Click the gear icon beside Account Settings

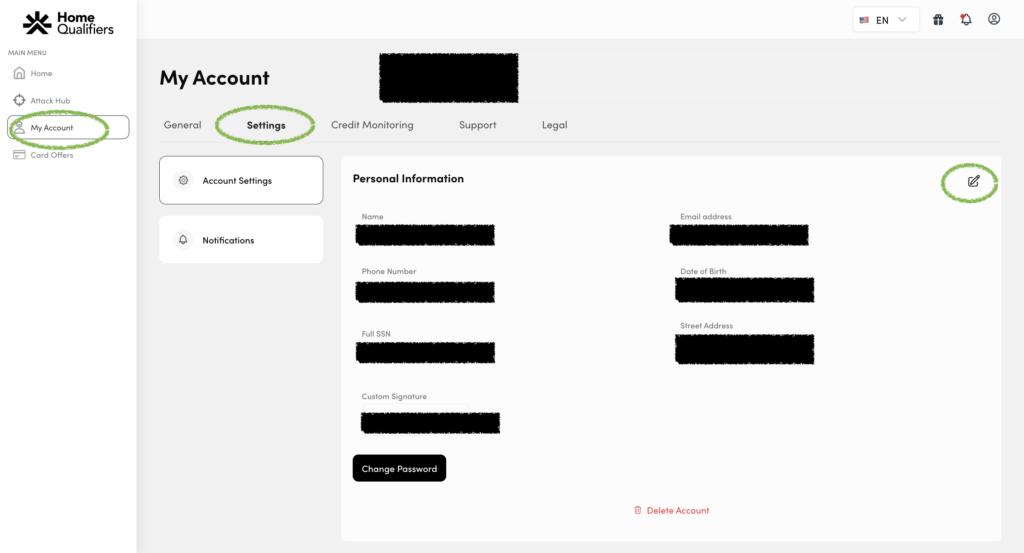182,181
